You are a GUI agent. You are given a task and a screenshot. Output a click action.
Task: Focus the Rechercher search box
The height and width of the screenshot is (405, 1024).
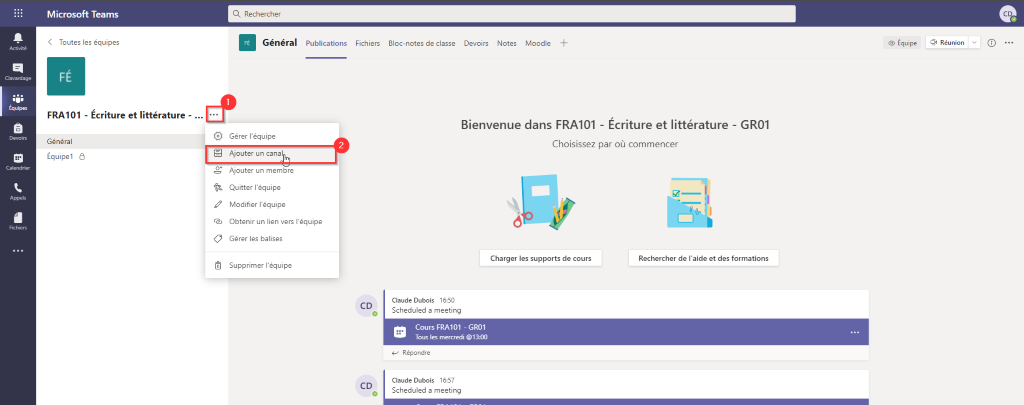tap(511, 14)
